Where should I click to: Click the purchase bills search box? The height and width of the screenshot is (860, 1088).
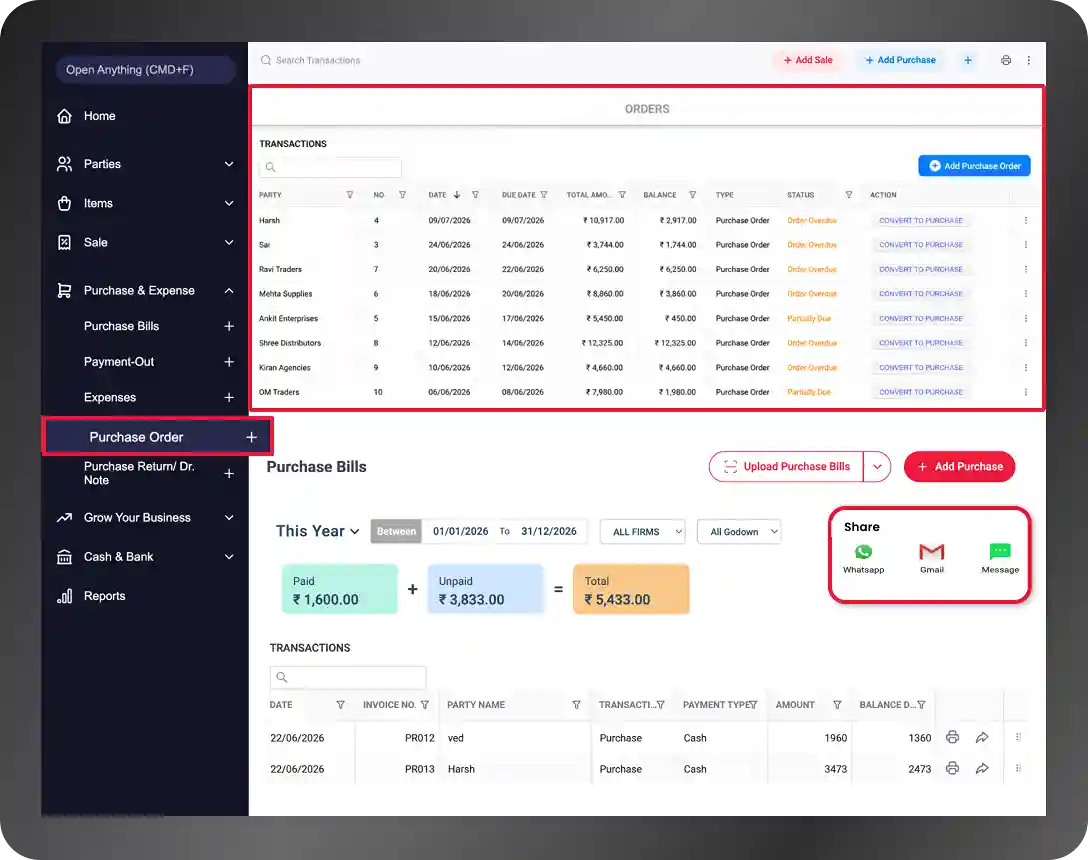coord(348,677)
